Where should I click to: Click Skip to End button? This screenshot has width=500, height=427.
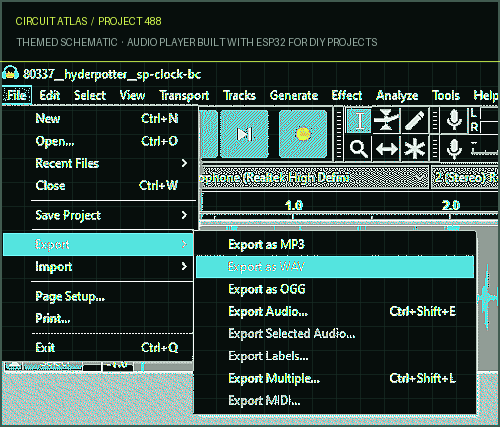coord(244,134)
